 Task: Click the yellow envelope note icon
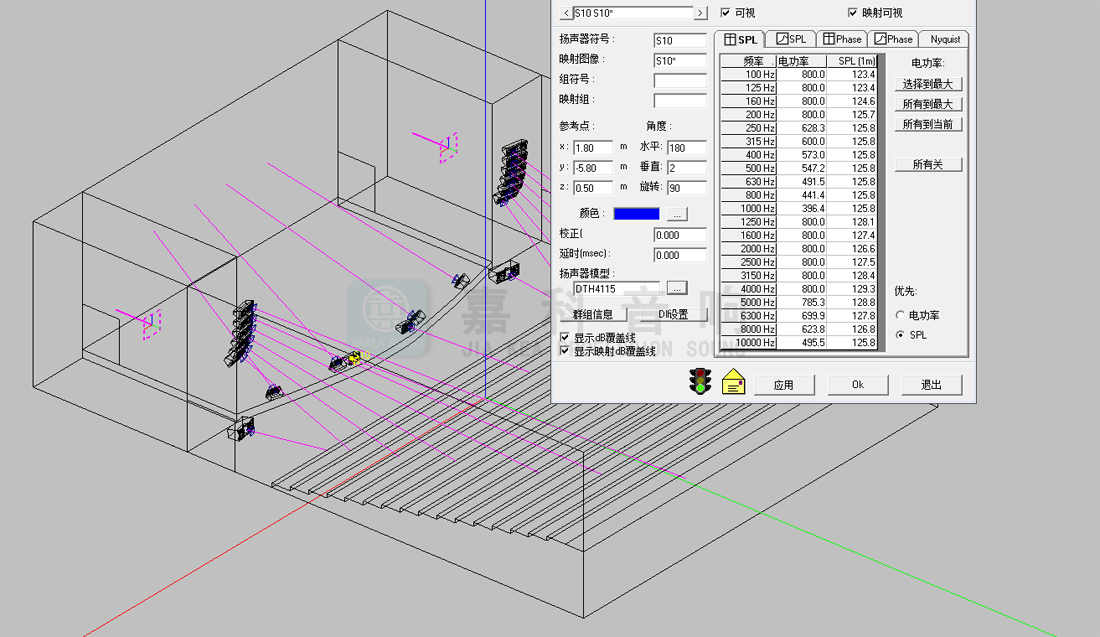pos(734,382)
